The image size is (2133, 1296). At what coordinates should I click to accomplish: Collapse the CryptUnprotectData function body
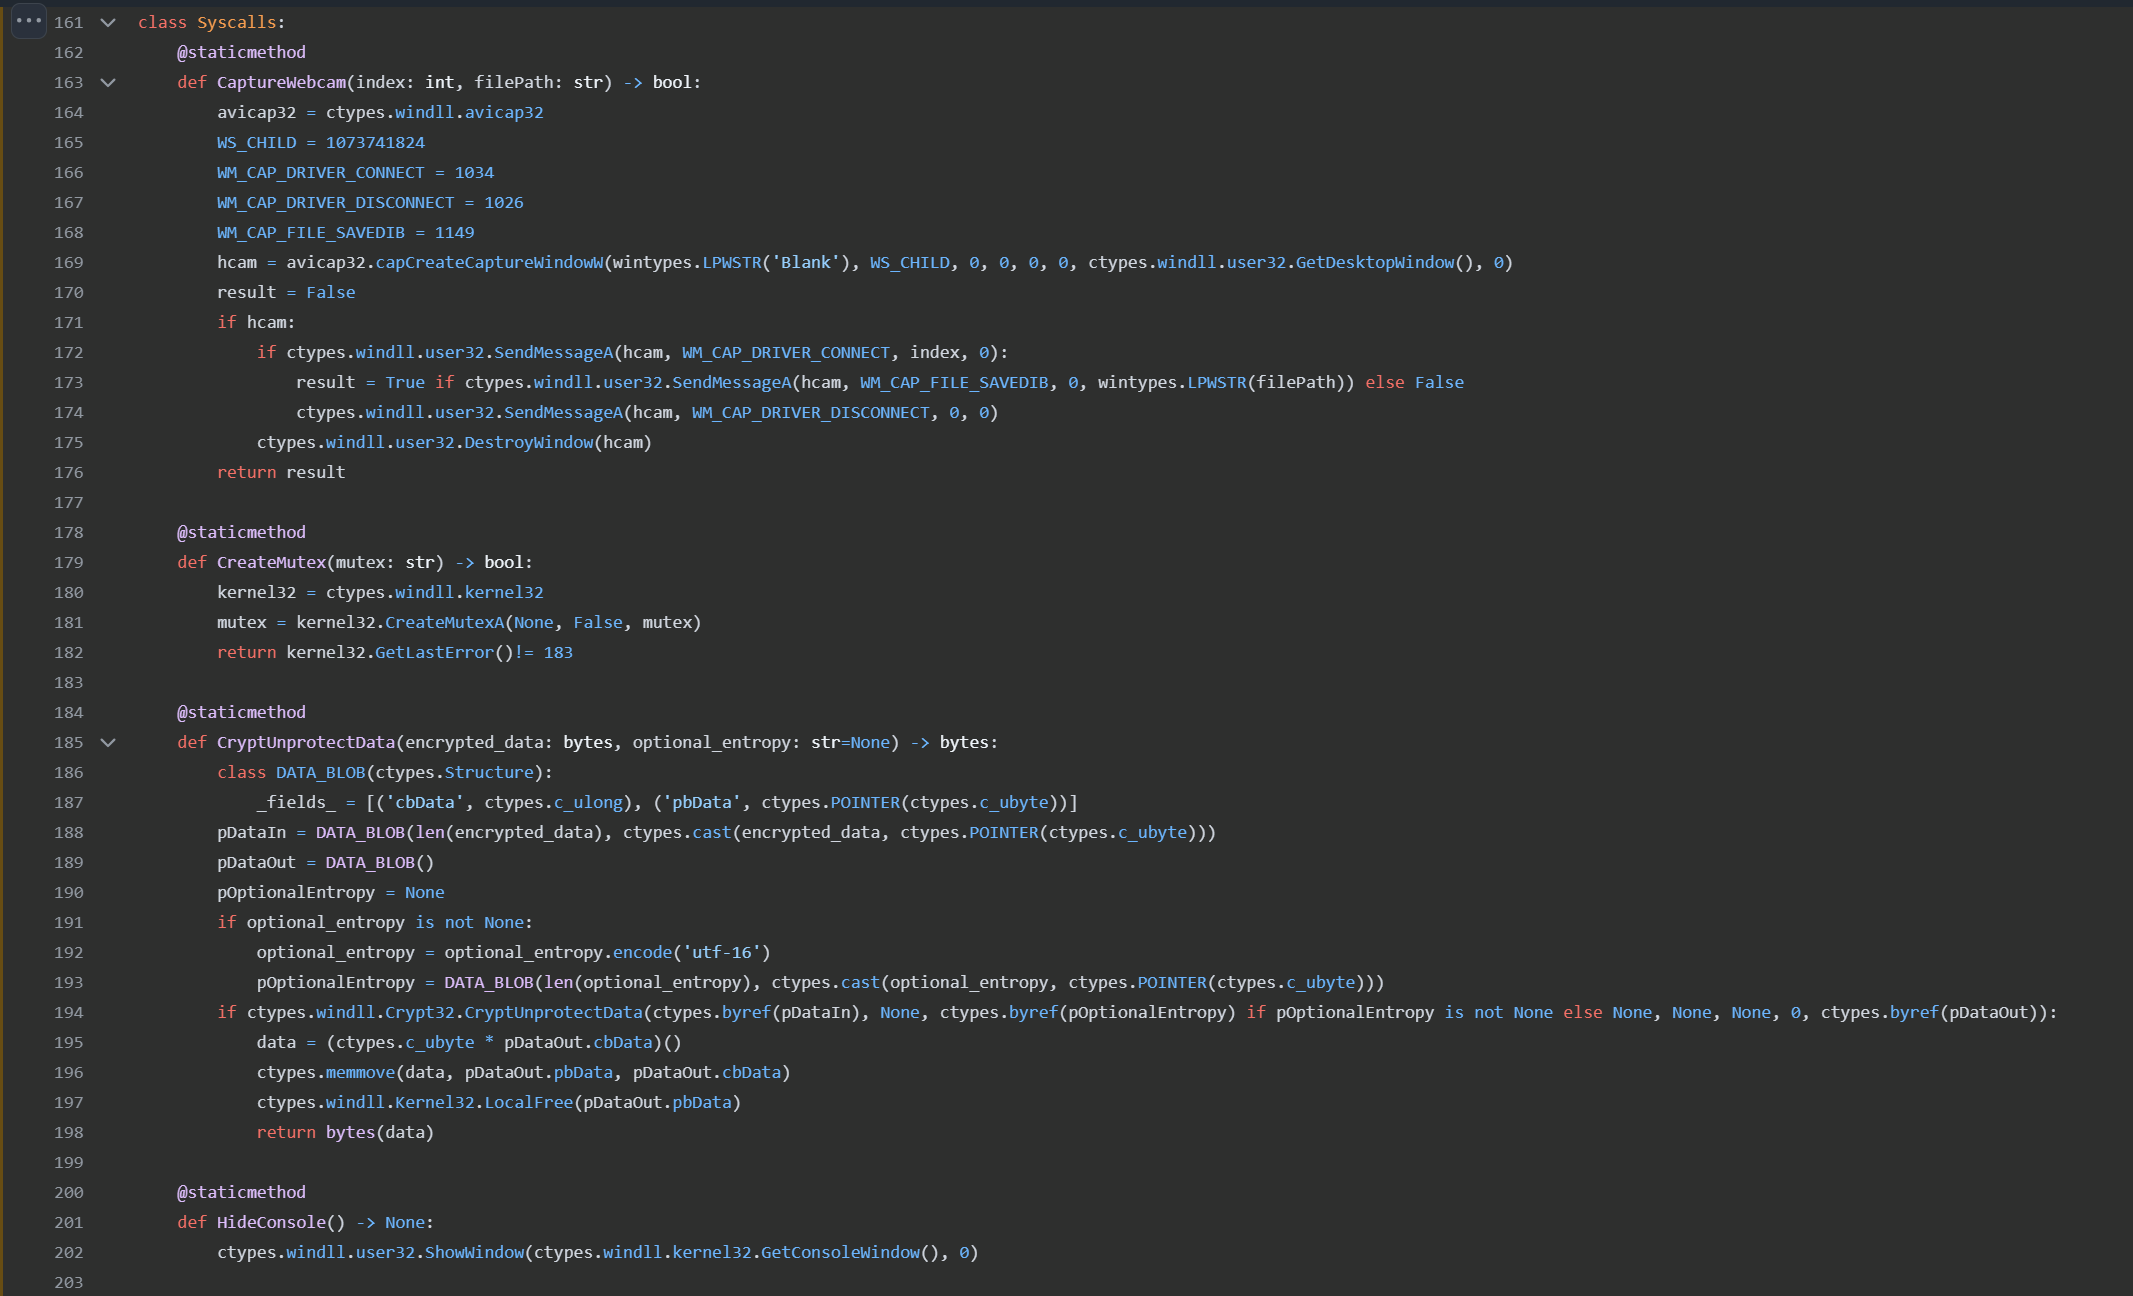(x=108, y=743)
